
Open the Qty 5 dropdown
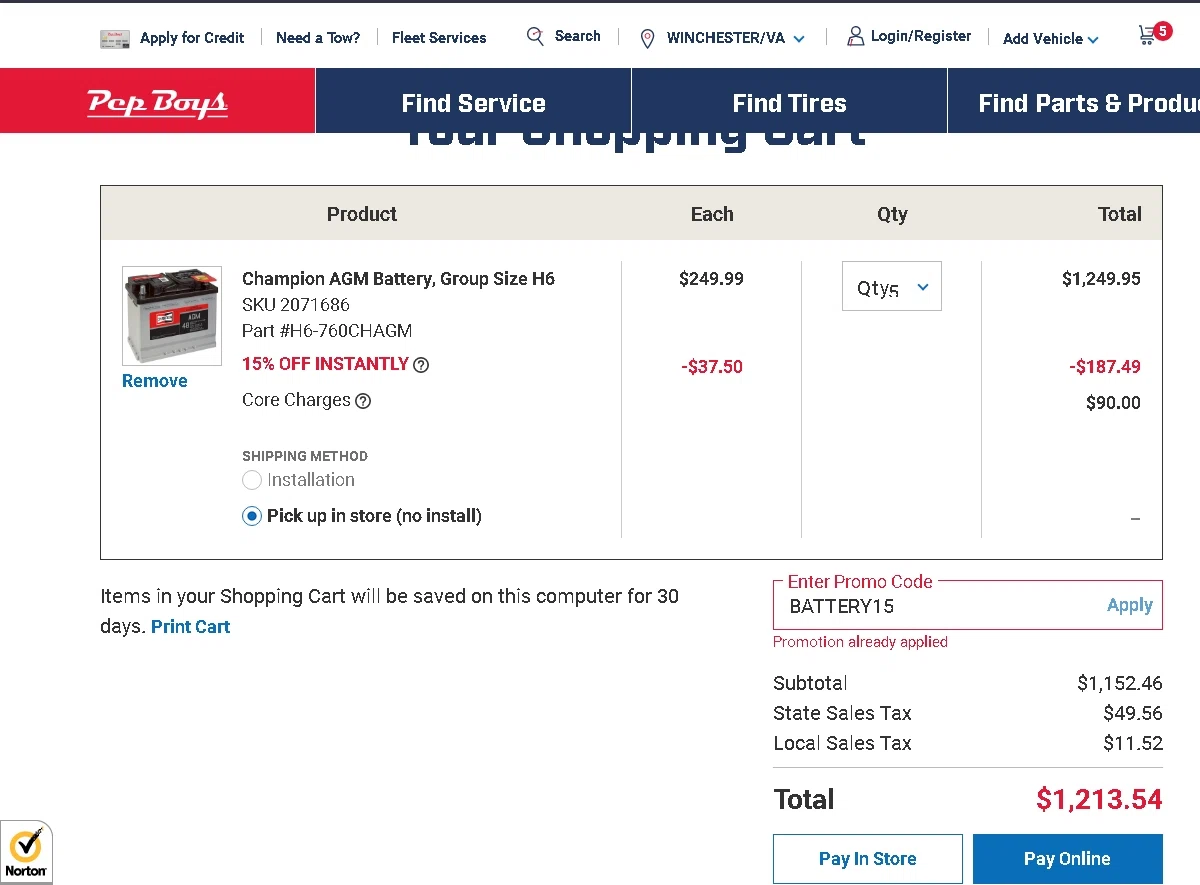click(892, 287)
